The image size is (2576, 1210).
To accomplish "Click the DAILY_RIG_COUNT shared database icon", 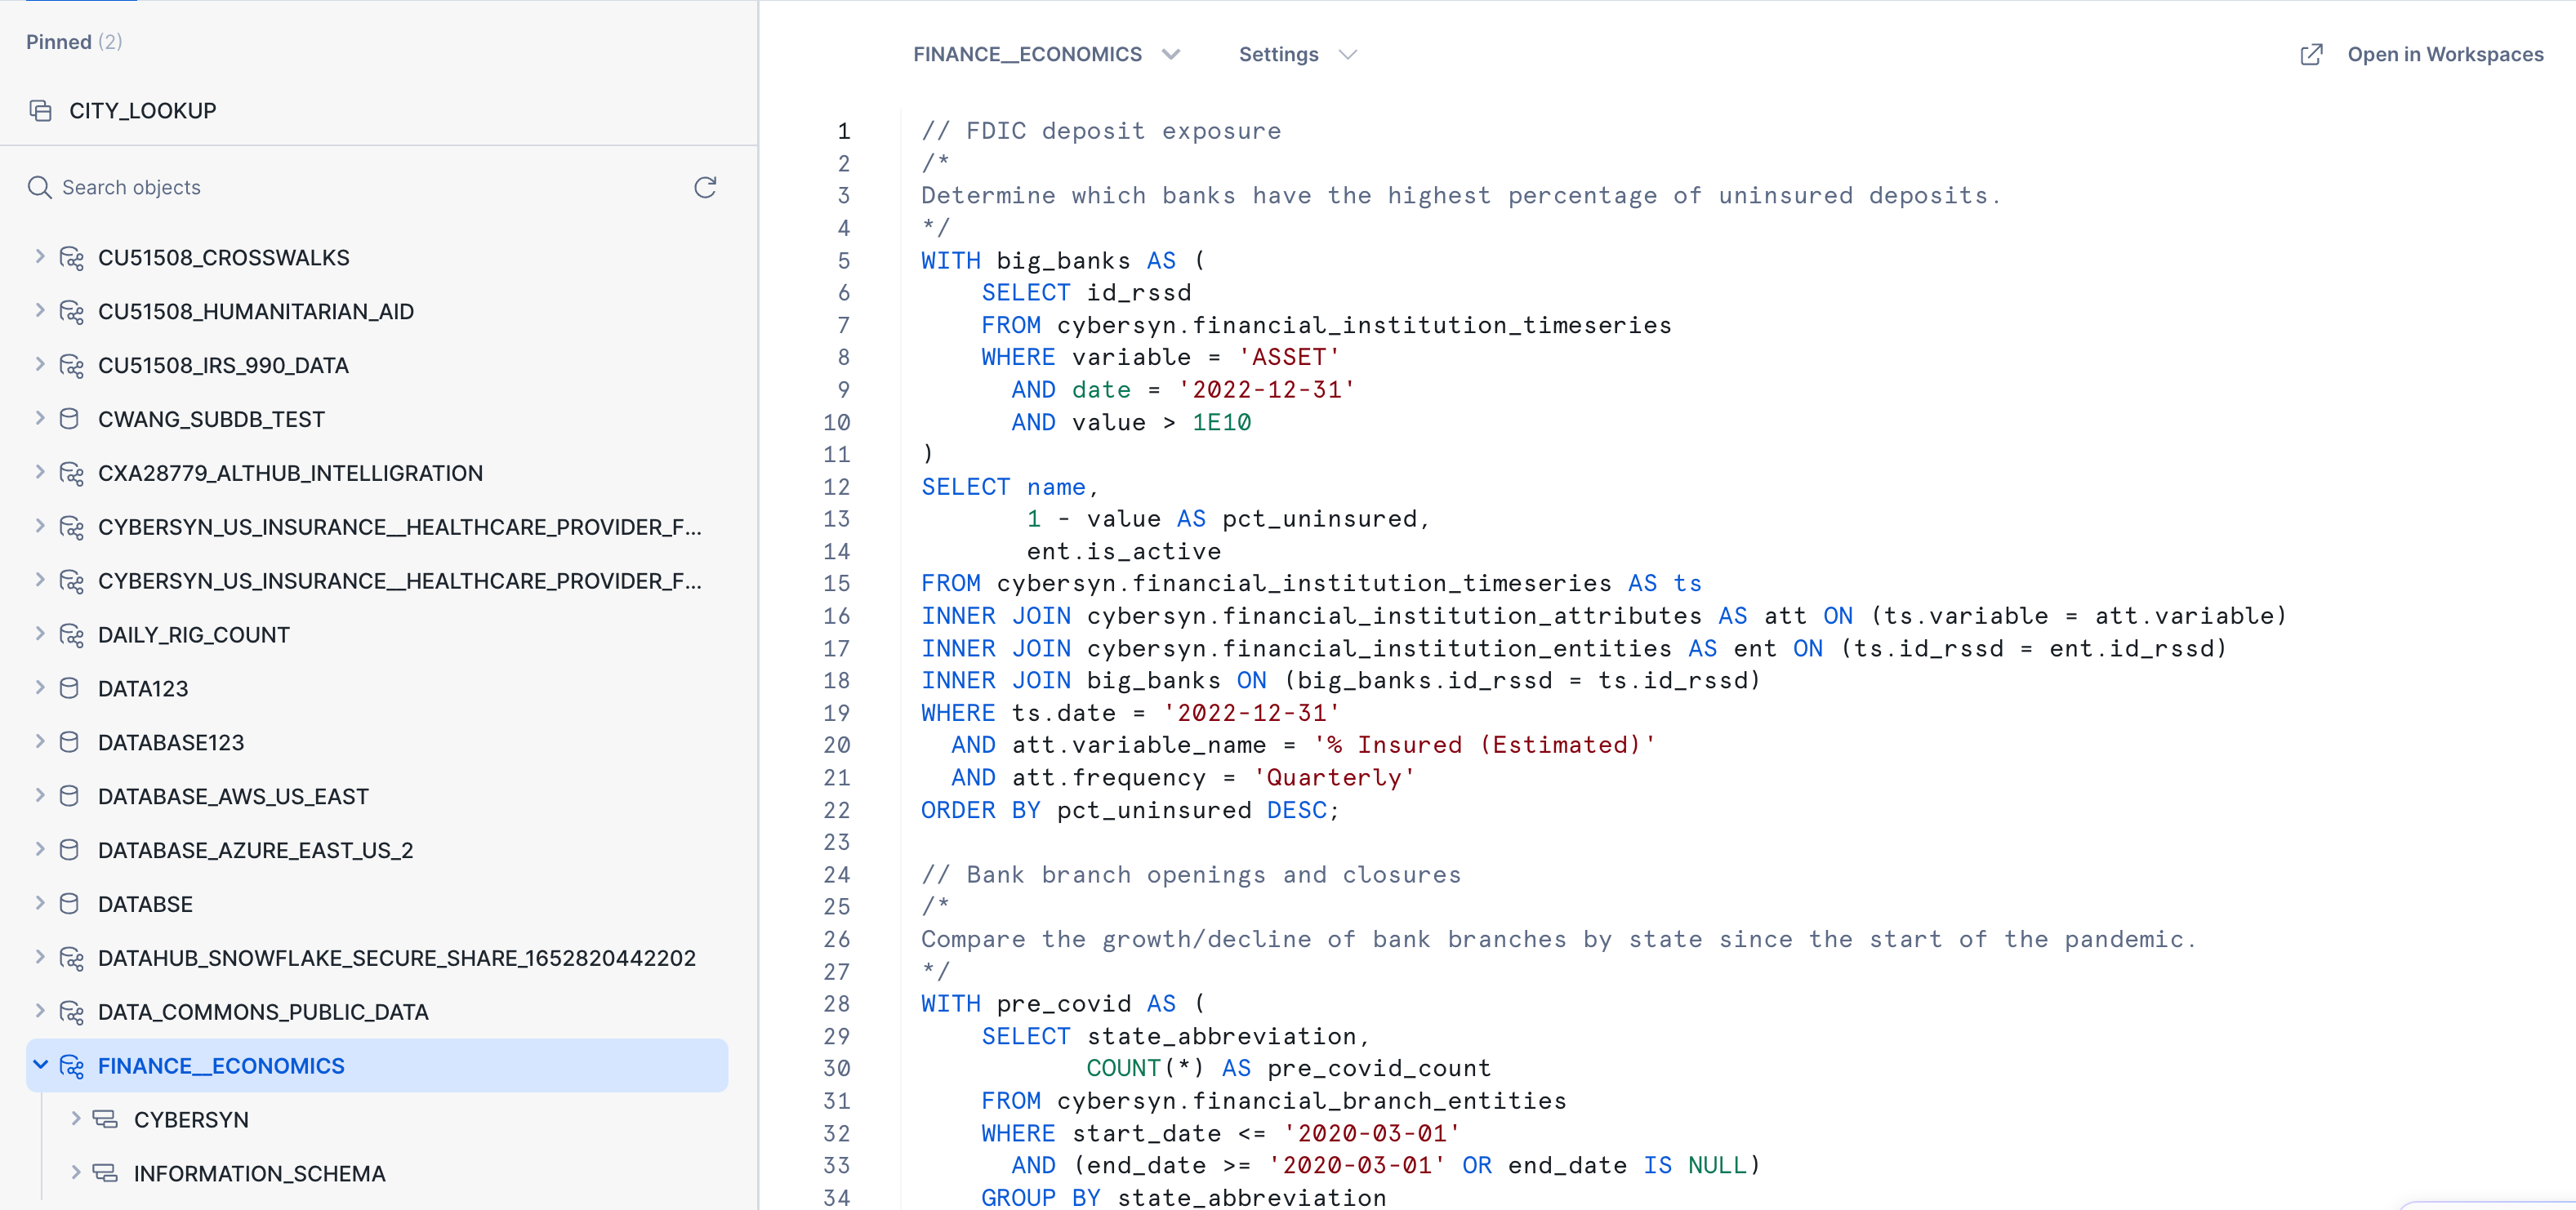I will pos(71,635).
